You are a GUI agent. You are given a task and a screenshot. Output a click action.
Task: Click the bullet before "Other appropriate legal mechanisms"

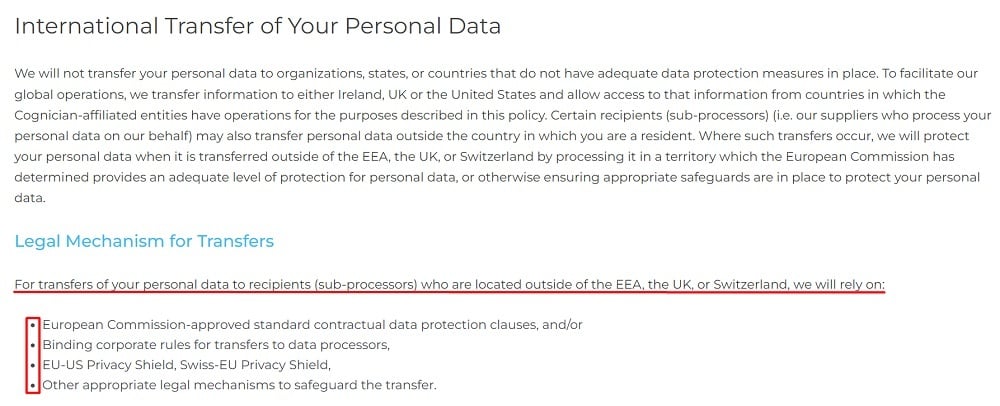(x=33, y=385)
